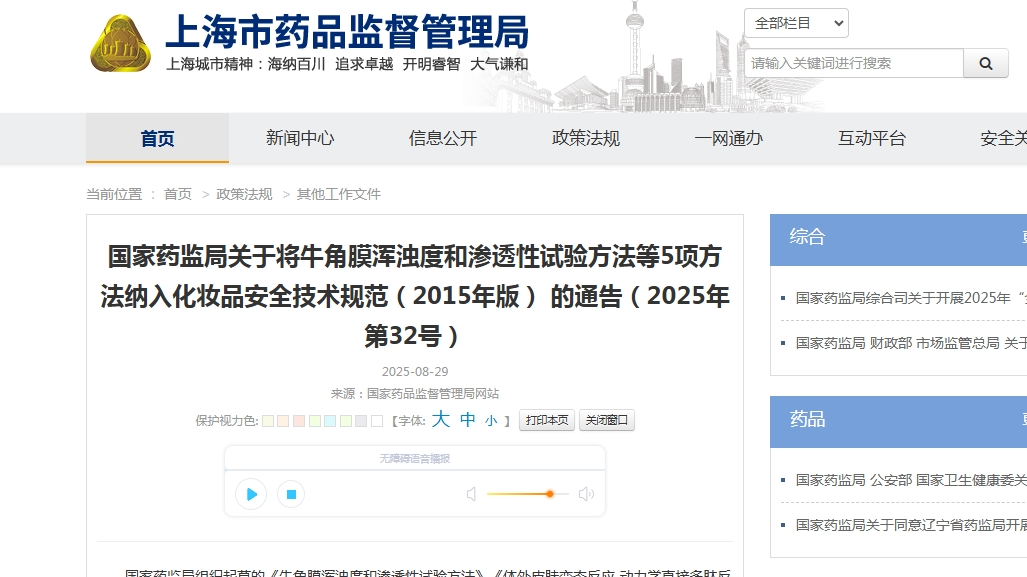Click the loud volume speaker icon
This screenshot has width=1027, height=577.
(x=586, y=494)
